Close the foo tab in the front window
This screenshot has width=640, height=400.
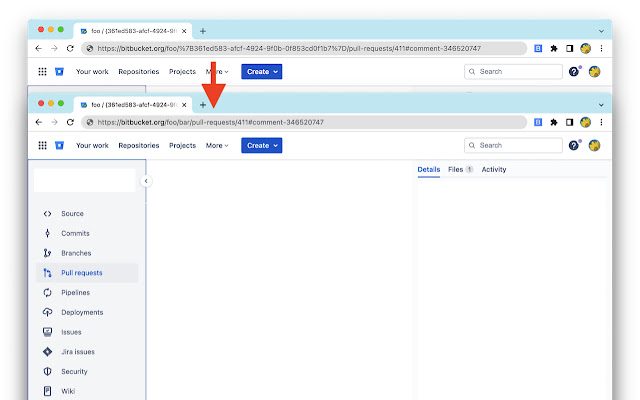click(x=184, y=105)
